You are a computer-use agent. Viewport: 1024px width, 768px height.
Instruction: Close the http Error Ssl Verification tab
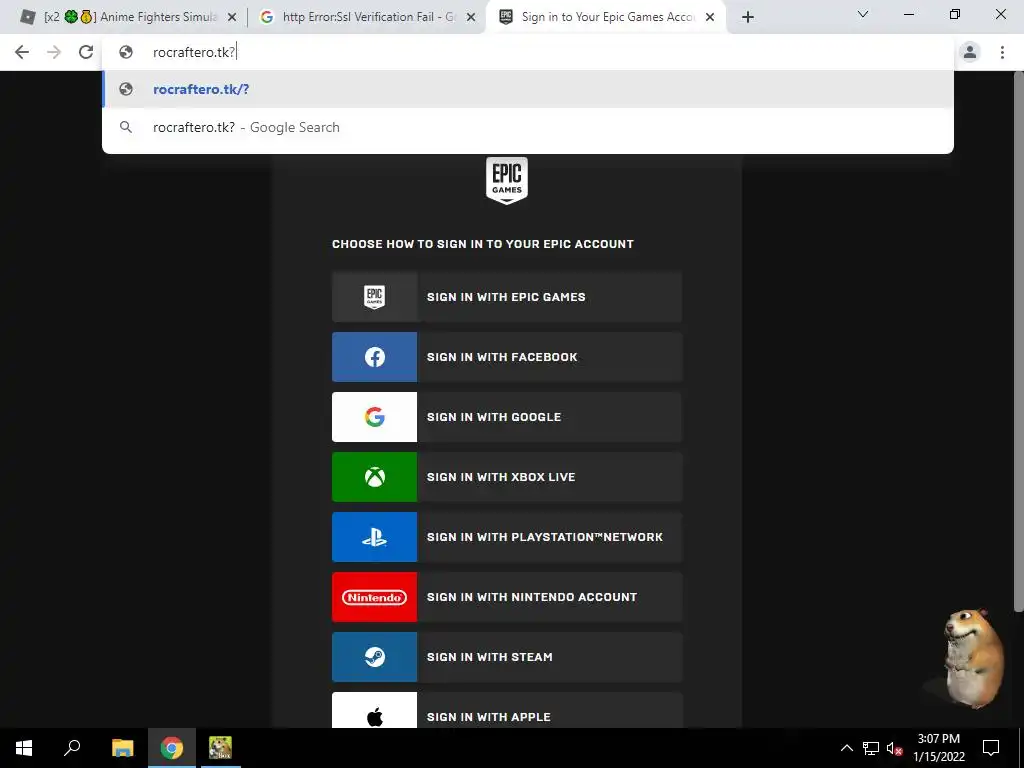(471, 18)
